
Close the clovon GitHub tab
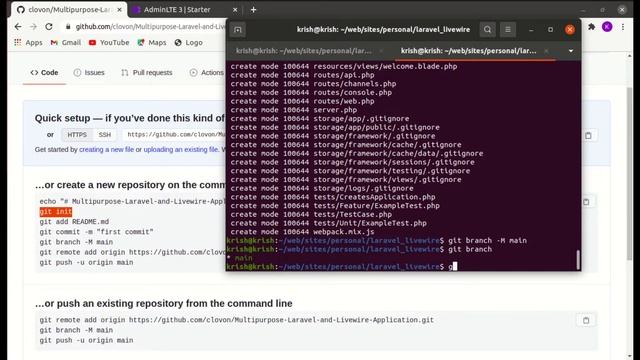(x=120, y=9)
